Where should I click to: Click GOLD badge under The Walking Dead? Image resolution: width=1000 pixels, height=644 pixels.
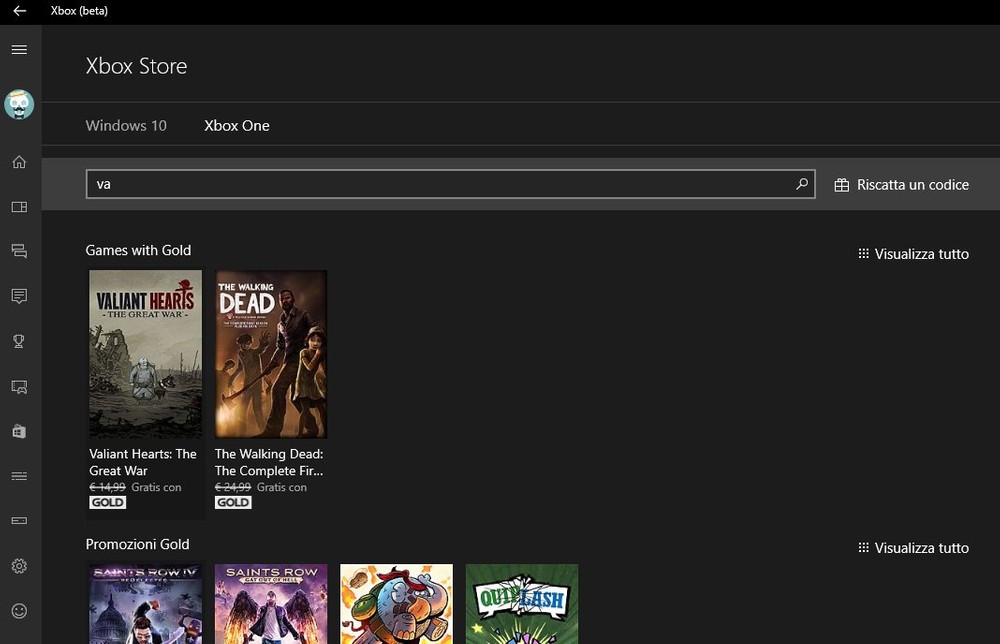[x=233, y=502]
